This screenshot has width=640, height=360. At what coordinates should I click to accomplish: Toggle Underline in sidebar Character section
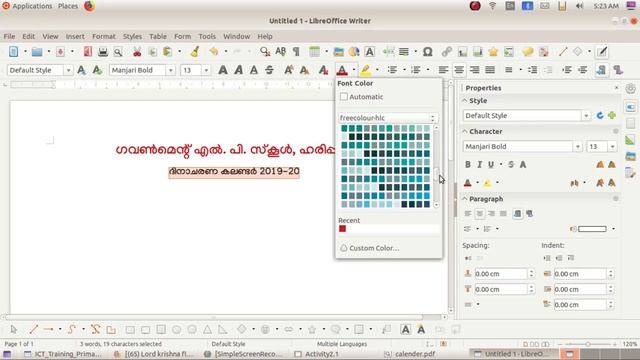[x=491, y=164]
